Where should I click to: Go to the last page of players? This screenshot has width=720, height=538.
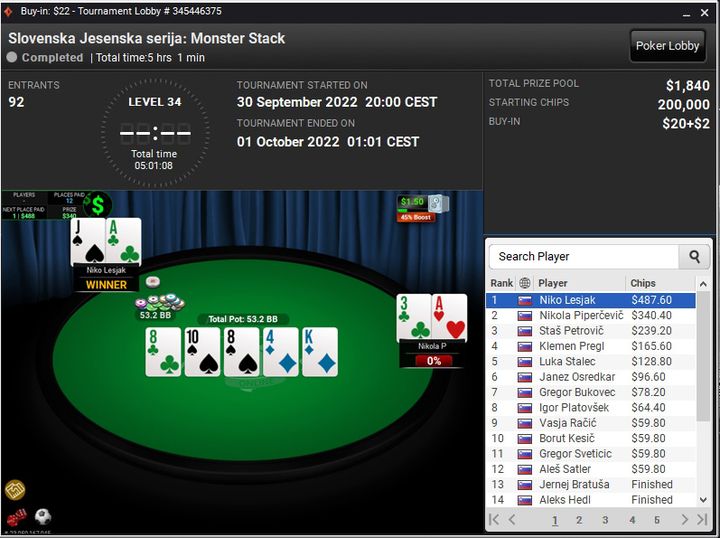pos(702,520)
